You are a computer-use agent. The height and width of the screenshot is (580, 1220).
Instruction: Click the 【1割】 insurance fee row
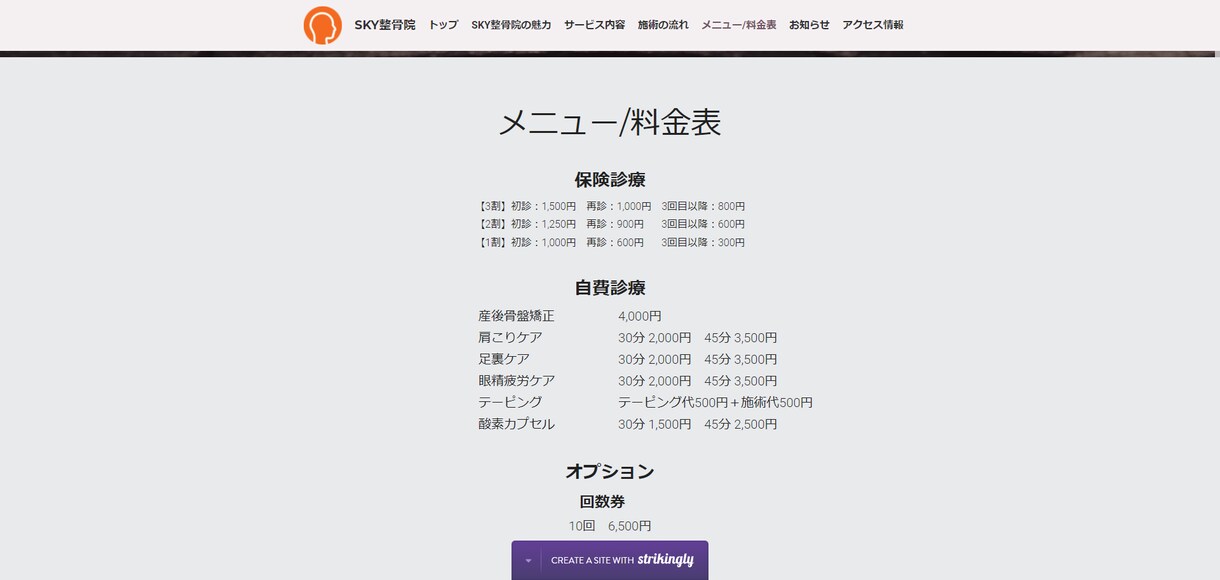tap(610, 242)
